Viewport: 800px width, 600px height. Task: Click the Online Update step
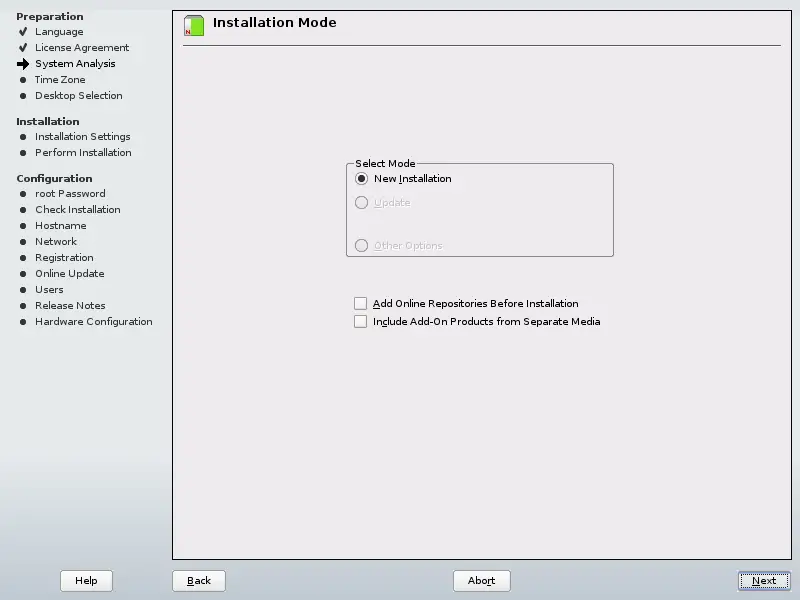click(x=70, y=273)
